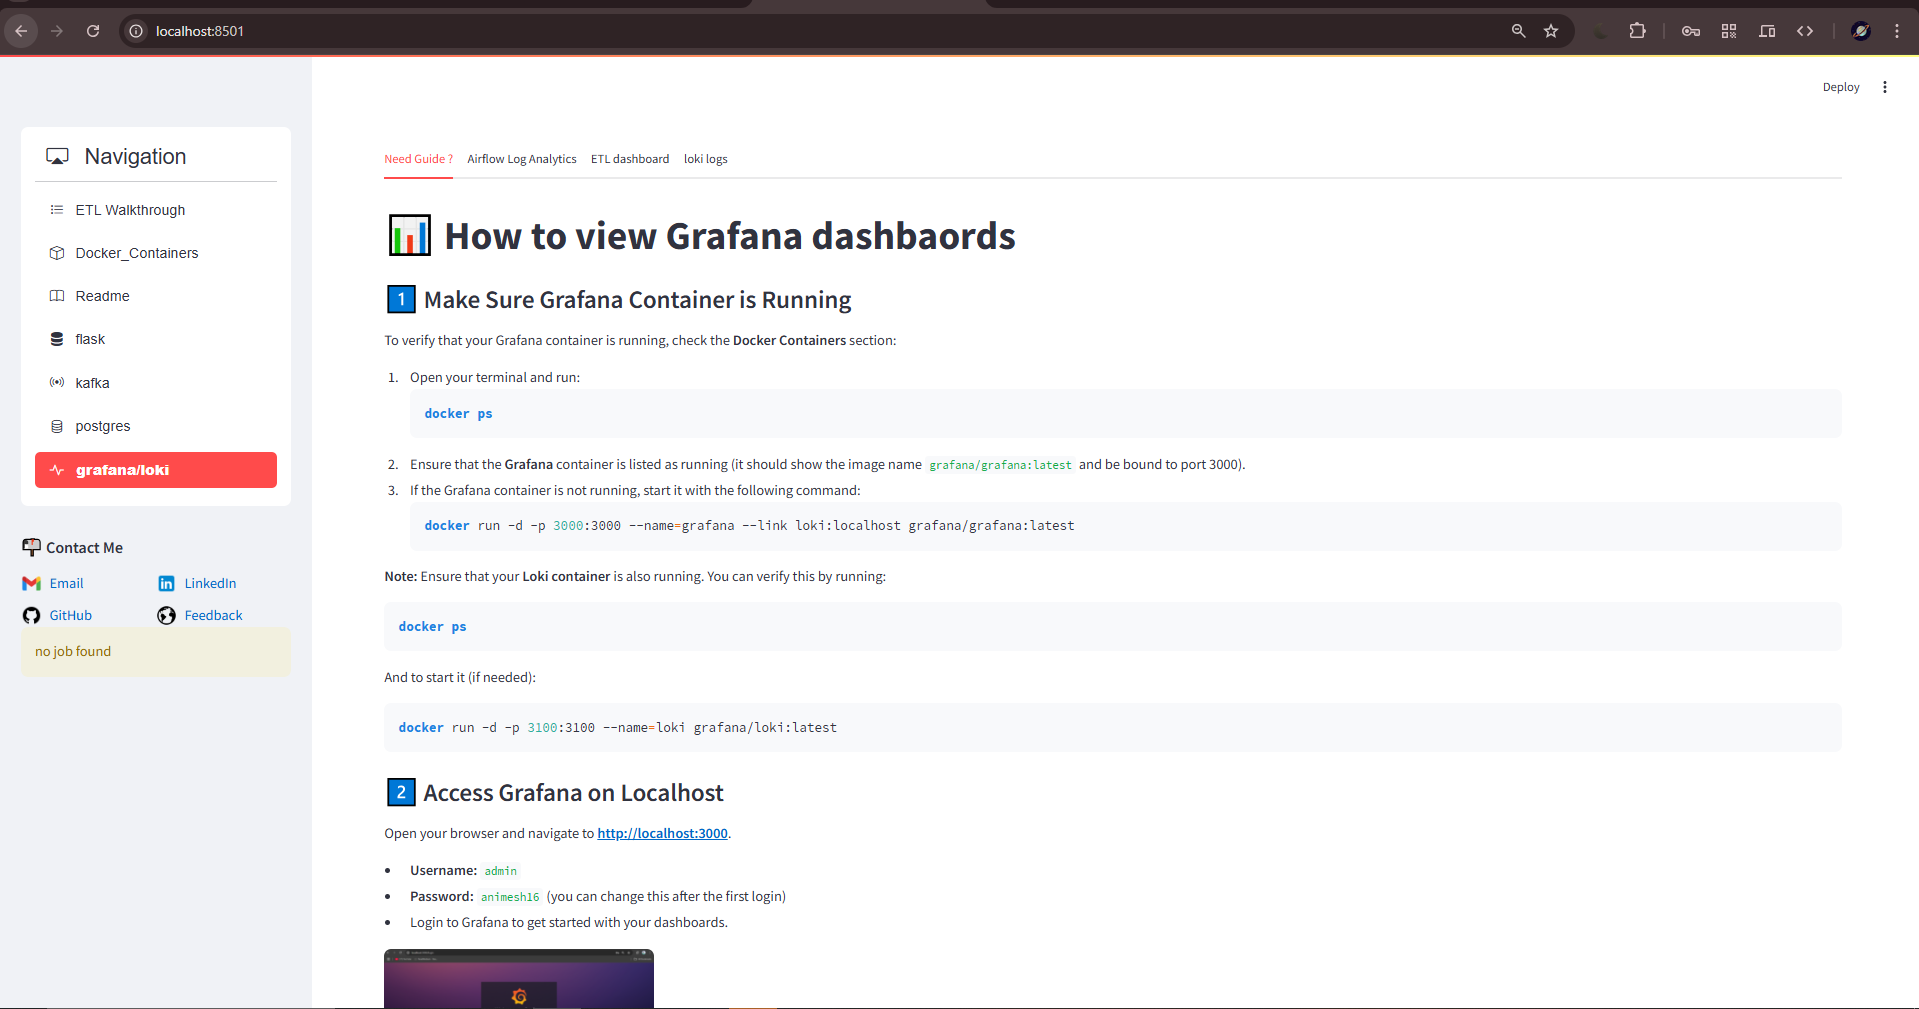The image size is (1919, 1009).
Task: Open the GitHub icon under Contact Me
Action: [x=31, y=615]
